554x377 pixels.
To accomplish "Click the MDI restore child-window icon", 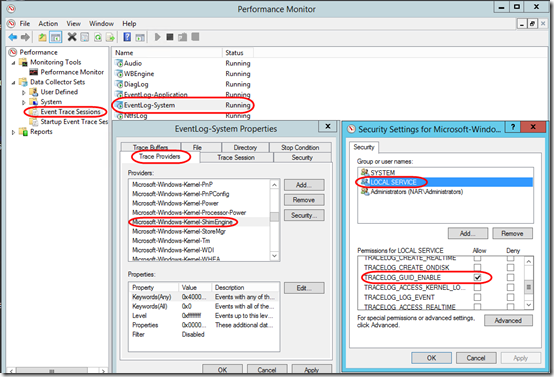I will (x=532, y=24).
